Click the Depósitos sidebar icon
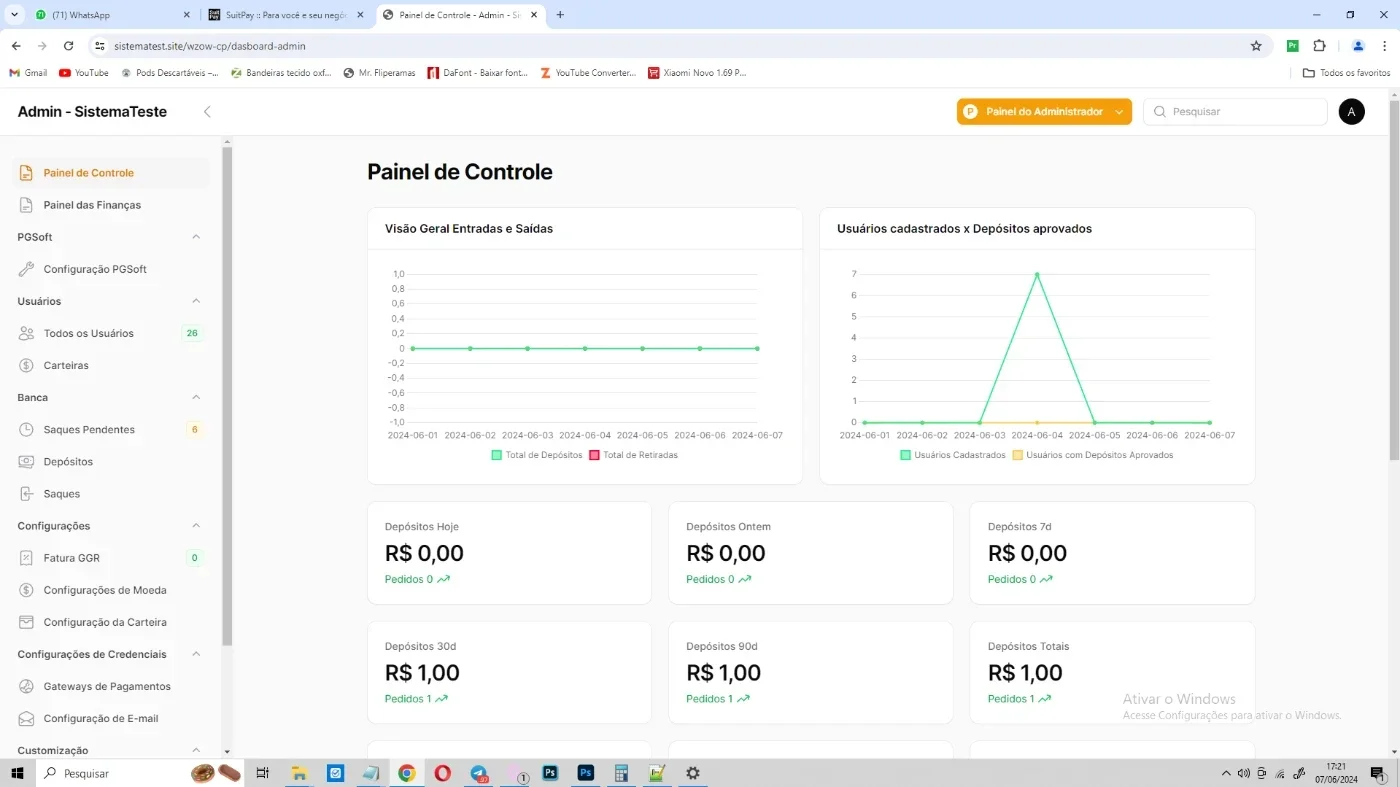 click(27, 461)
